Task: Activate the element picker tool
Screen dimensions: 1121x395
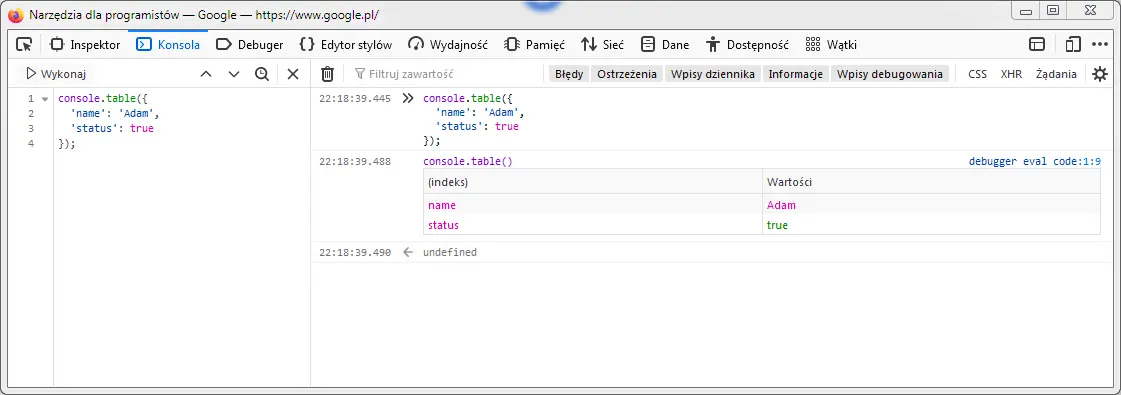Action: click(x=24, y=44)
